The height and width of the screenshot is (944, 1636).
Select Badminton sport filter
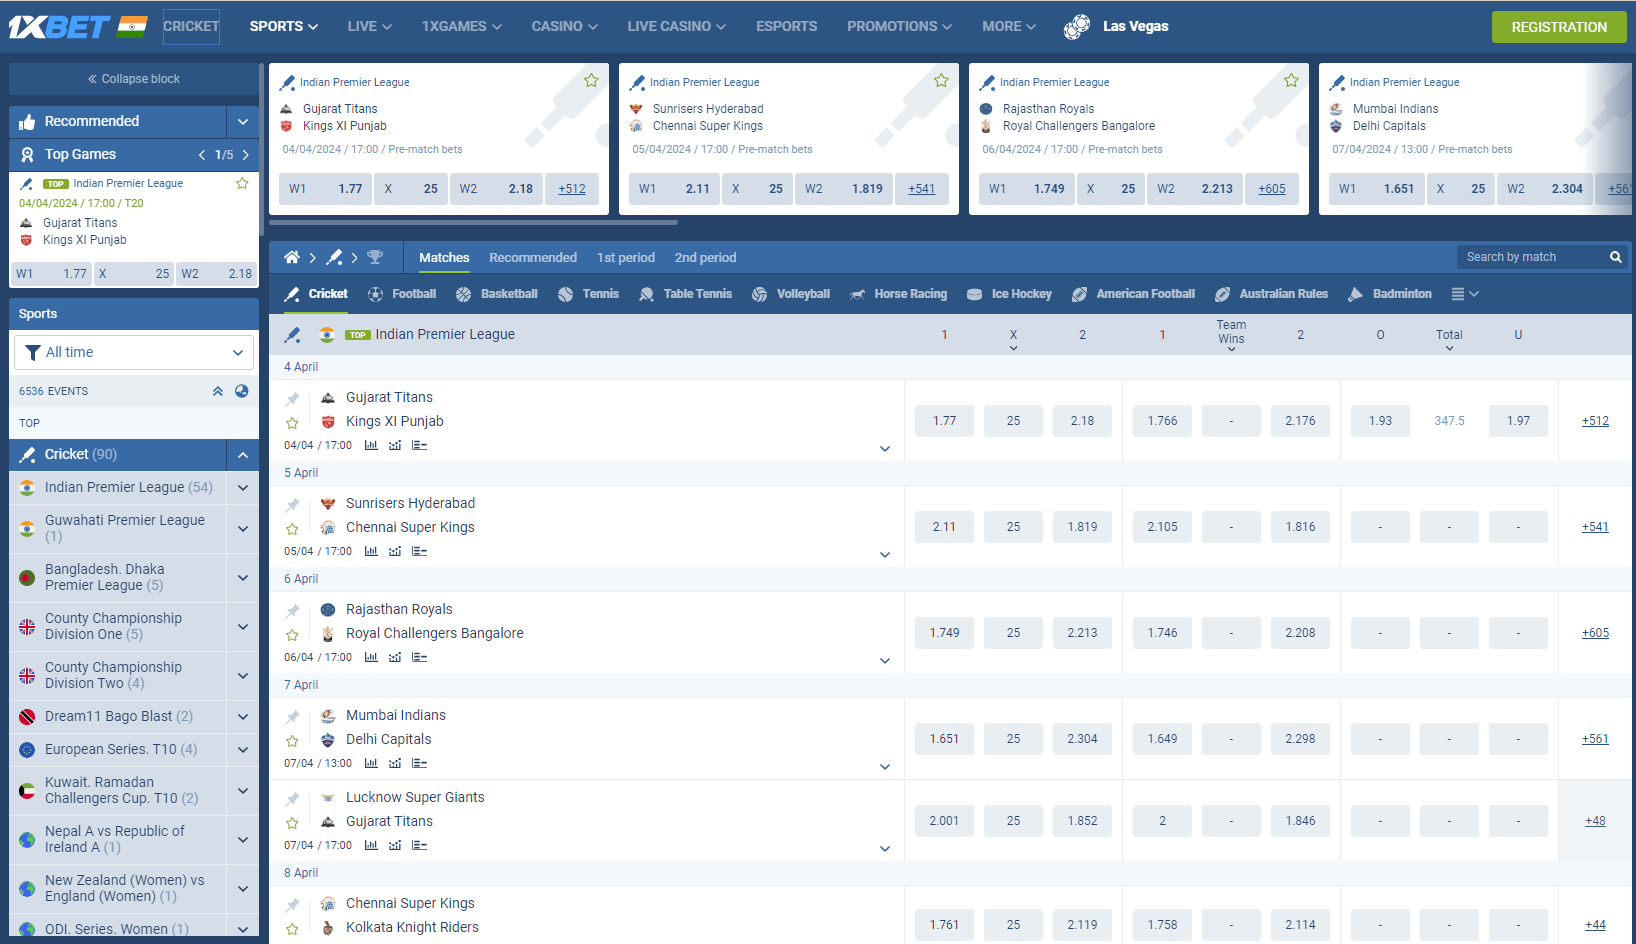(1390, 294)
